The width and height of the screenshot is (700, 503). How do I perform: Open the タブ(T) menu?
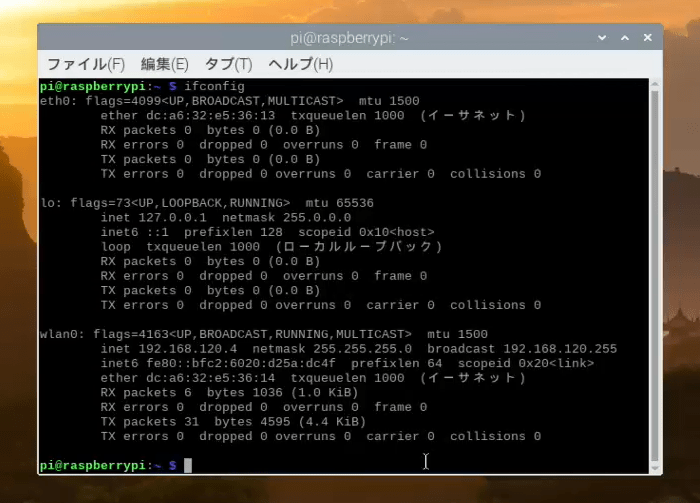(x=228, y=64)
